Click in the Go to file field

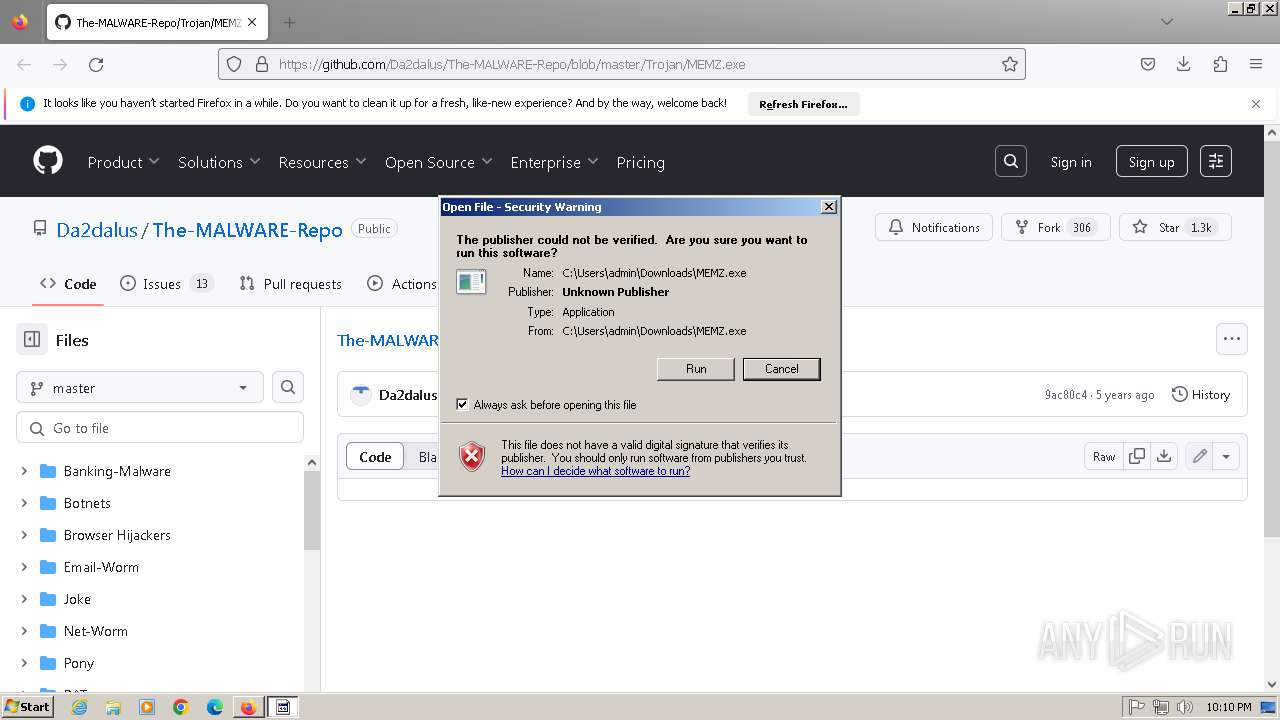pos(160,428)
